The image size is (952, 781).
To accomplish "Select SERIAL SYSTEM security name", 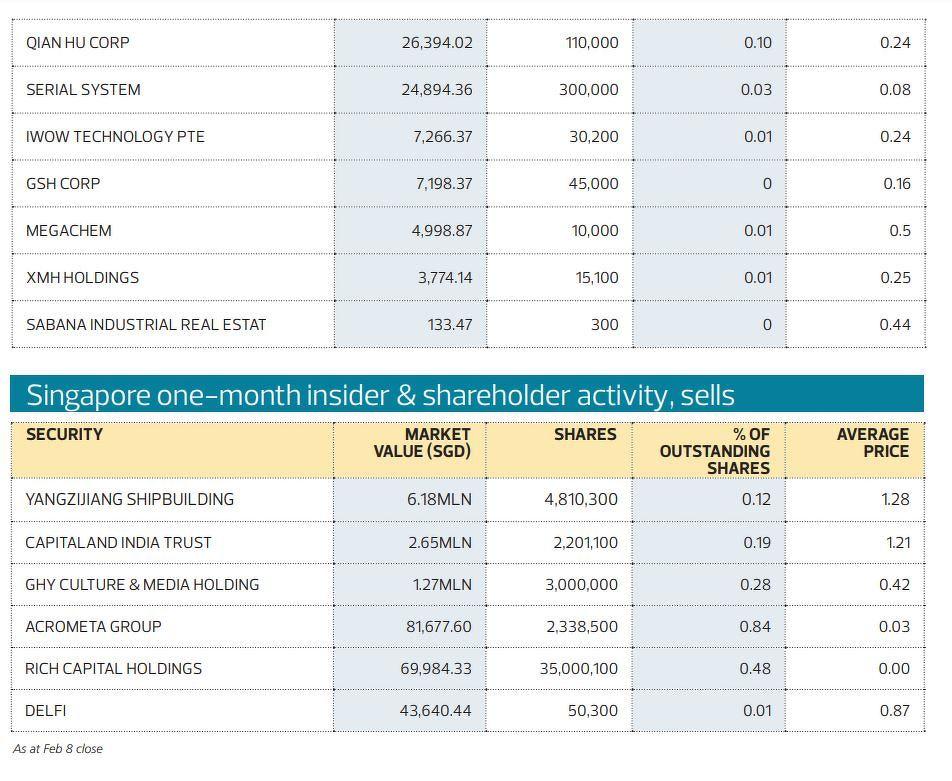I will pyautogui.click(x=83, y=90).
